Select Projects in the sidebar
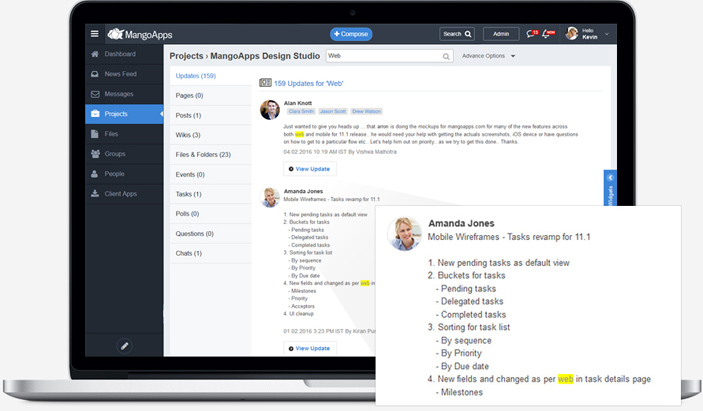 point(124,114)
